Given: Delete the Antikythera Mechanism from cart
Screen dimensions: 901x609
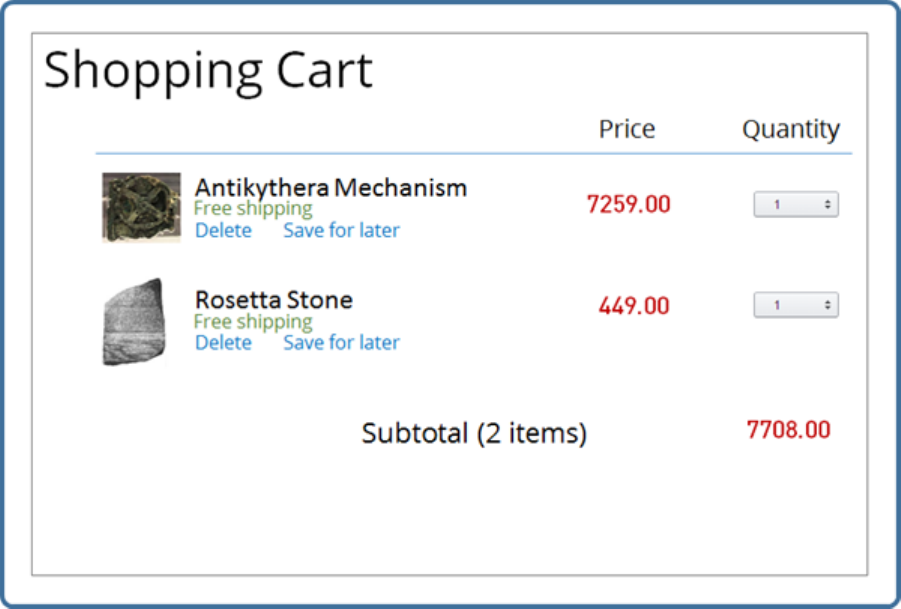Looking at the screenshot, I should click(223, 231).
